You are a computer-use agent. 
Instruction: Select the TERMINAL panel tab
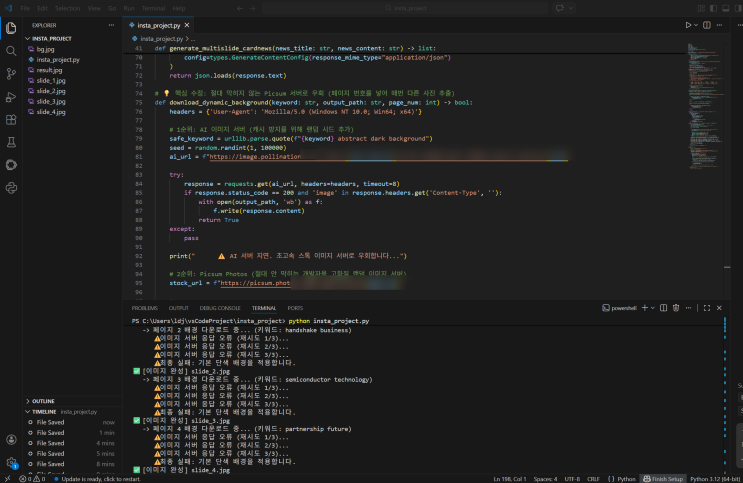coord(264,308)
